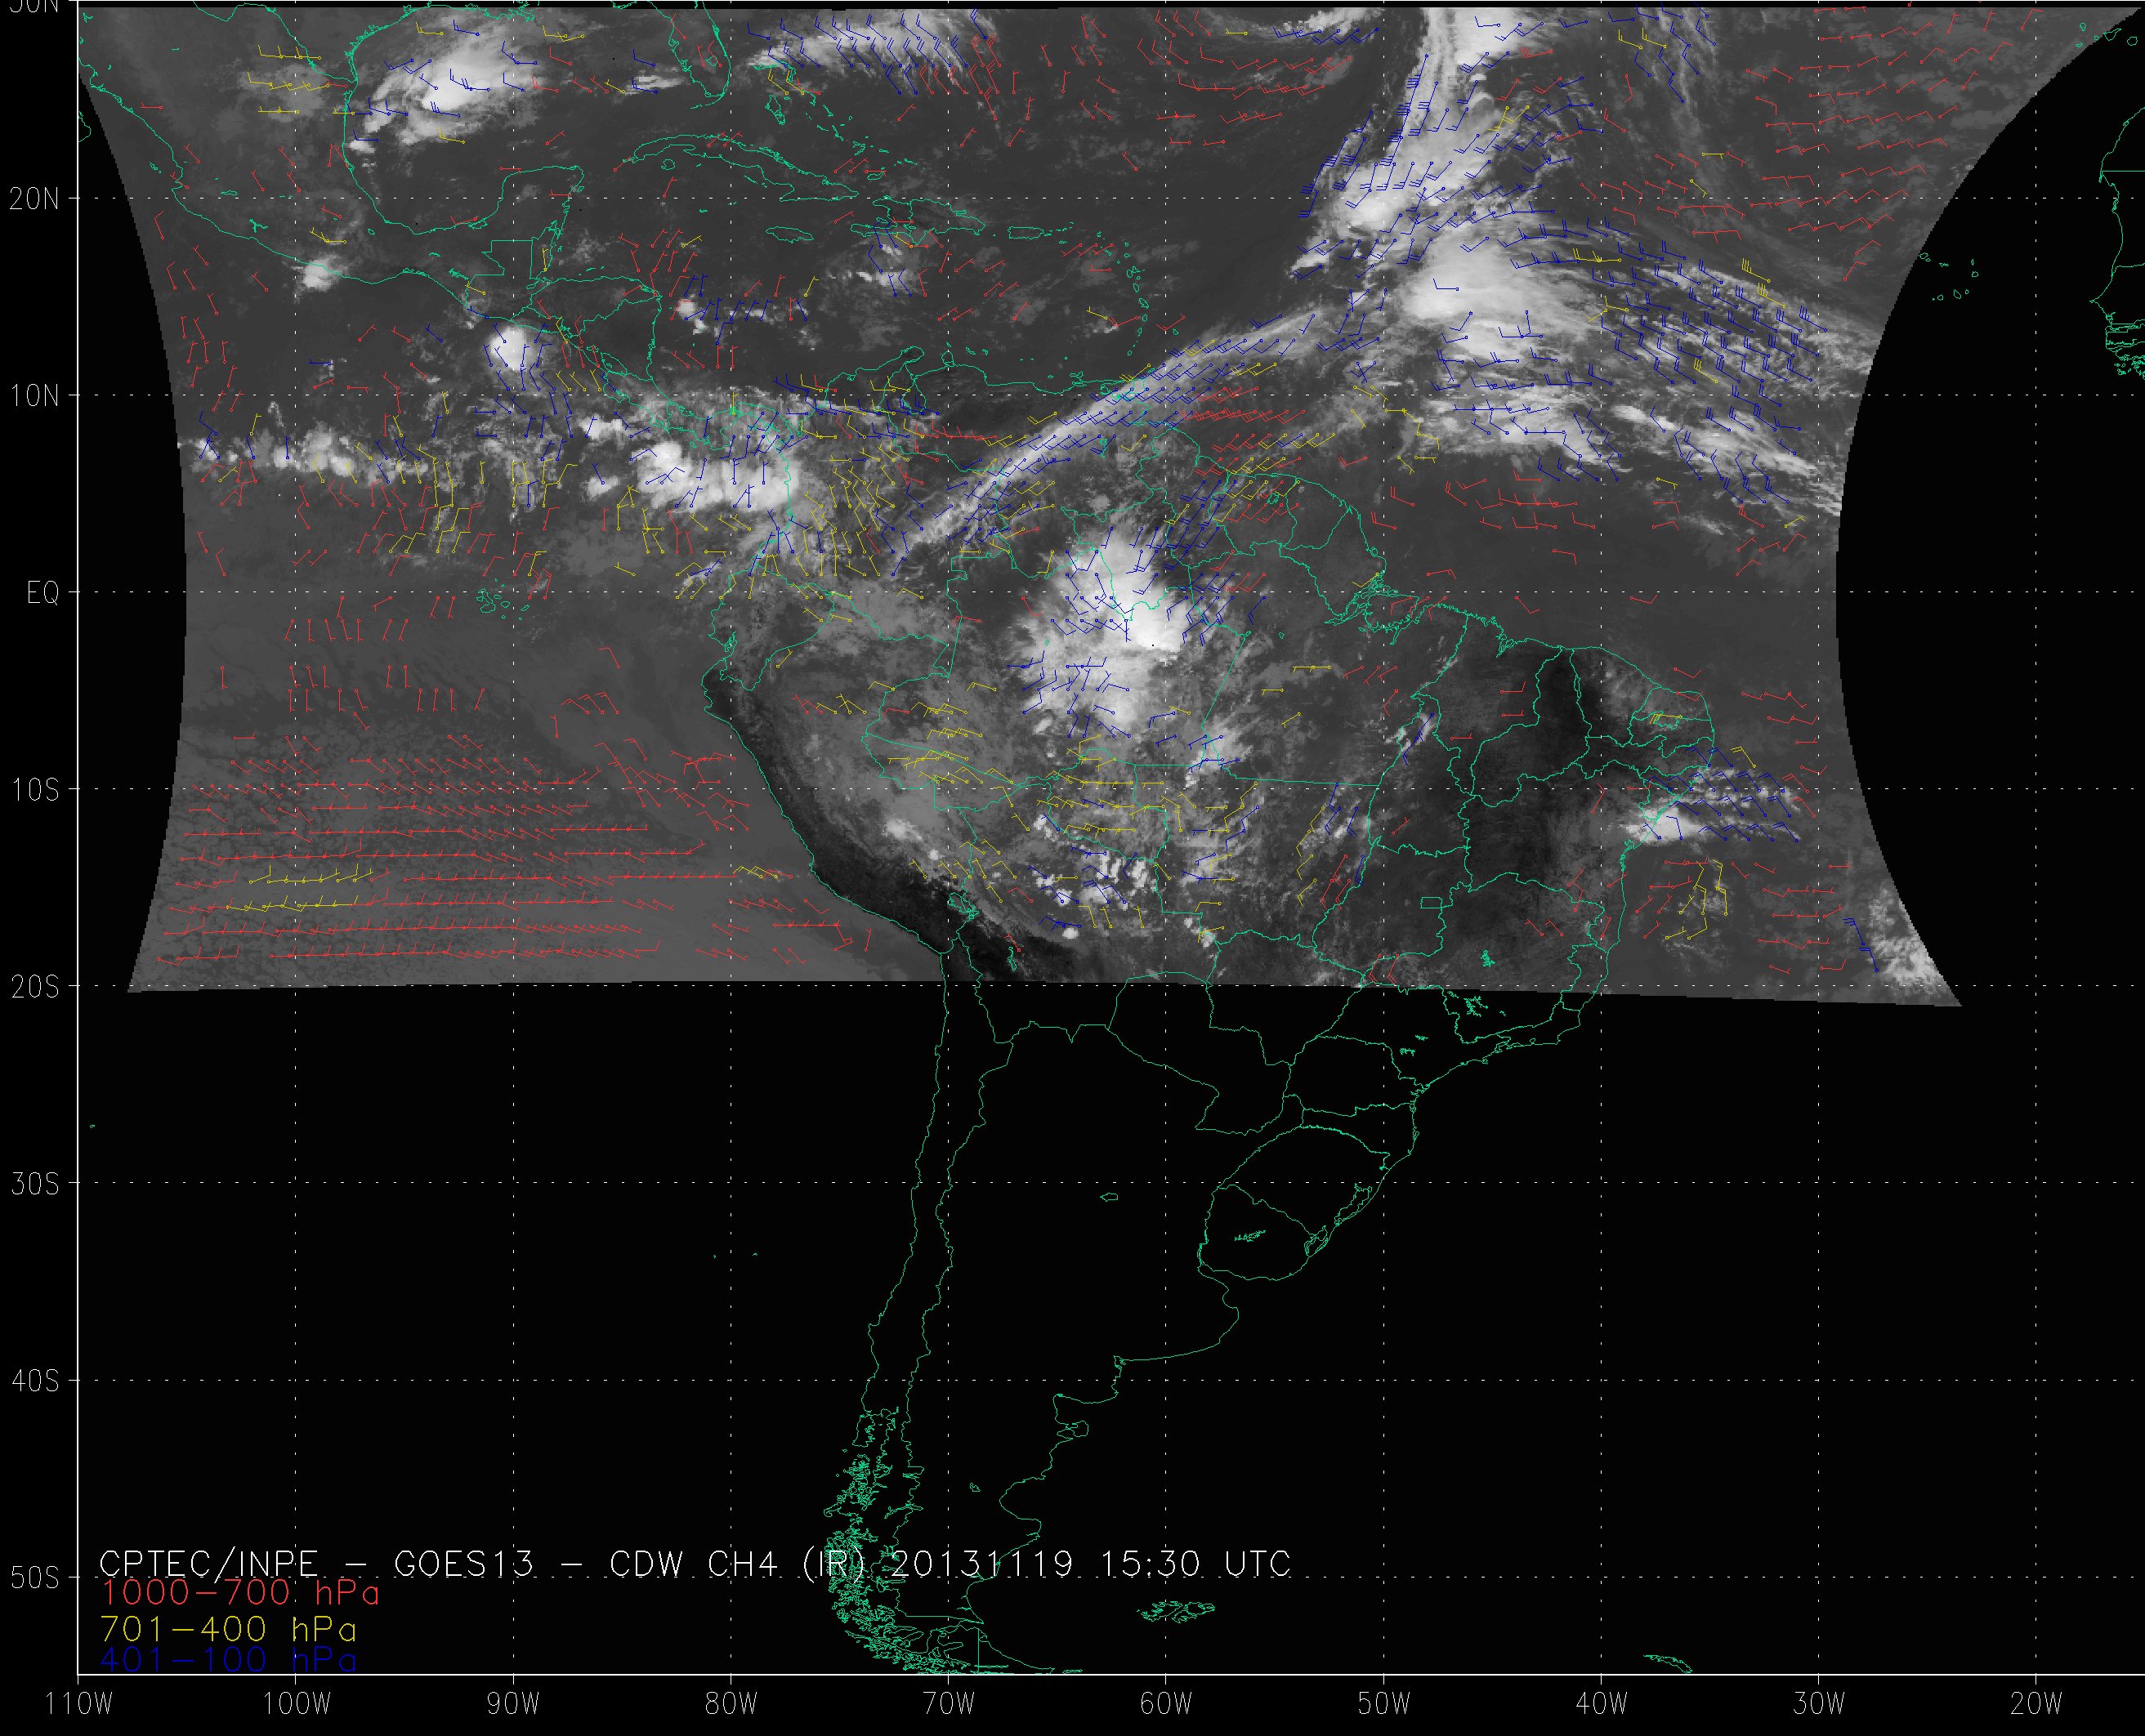Click the red 1000-700 hPa legend entry
Viewport: 2145px width, 1736px height.
[x=240, y=1591]
